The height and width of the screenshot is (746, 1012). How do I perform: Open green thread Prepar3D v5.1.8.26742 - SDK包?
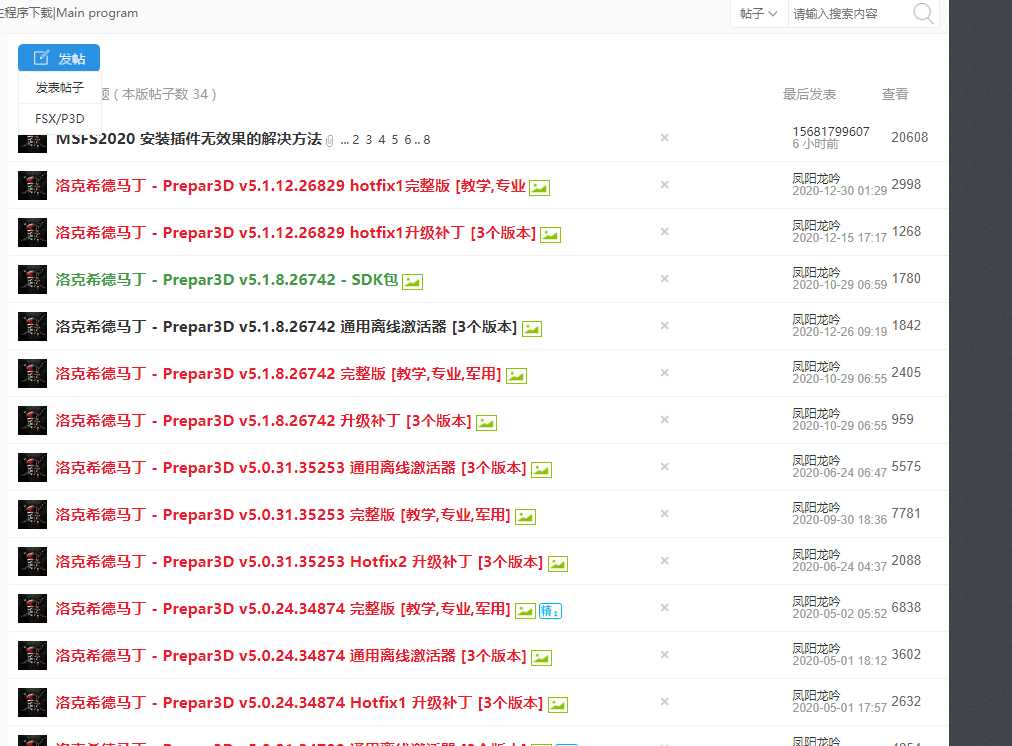[x=227, y=280]
